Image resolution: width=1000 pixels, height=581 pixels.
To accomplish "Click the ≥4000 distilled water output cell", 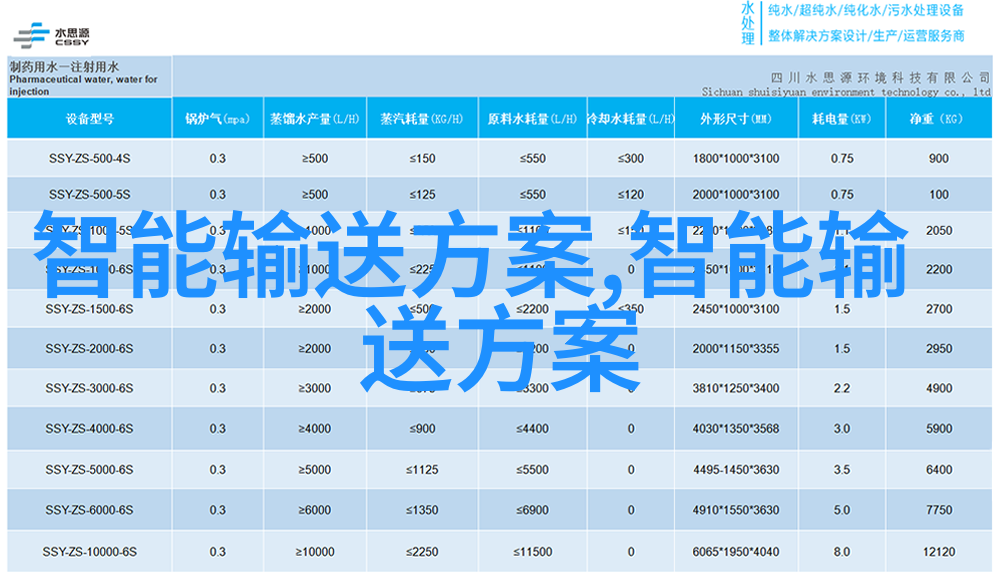I will click(315, 429).
